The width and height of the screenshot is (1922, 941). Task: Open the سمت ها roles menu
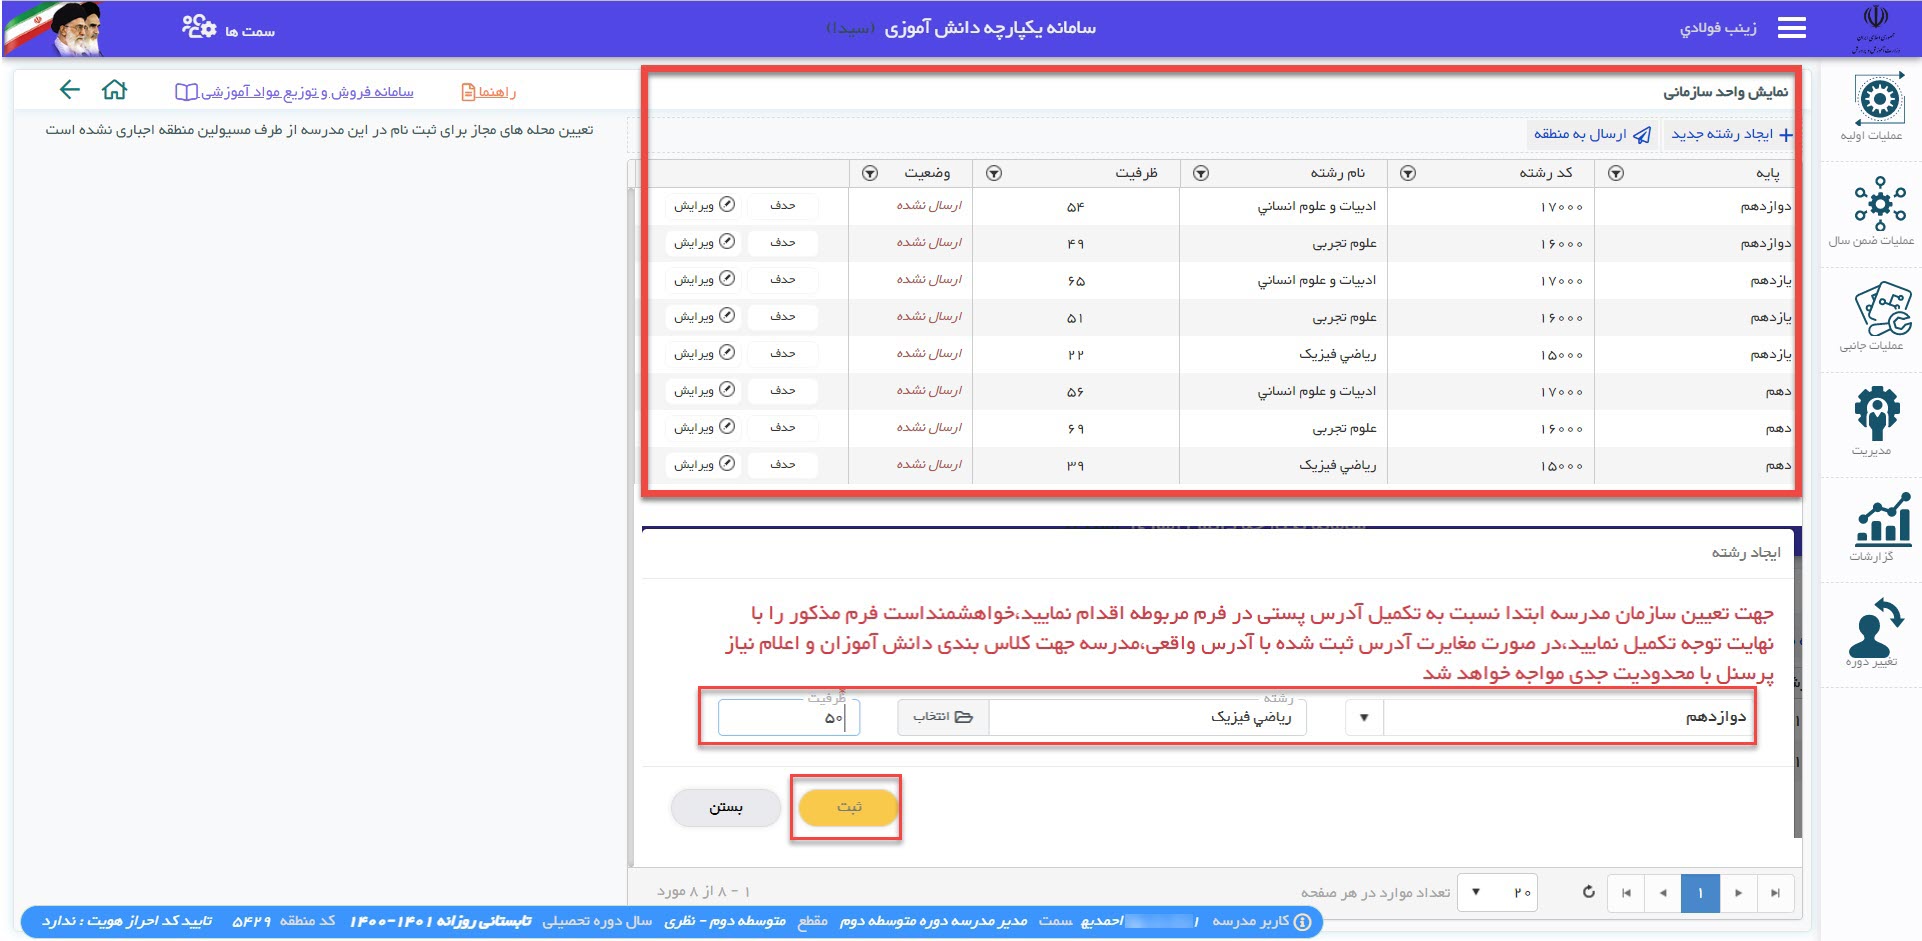click(x=228, y=29)
